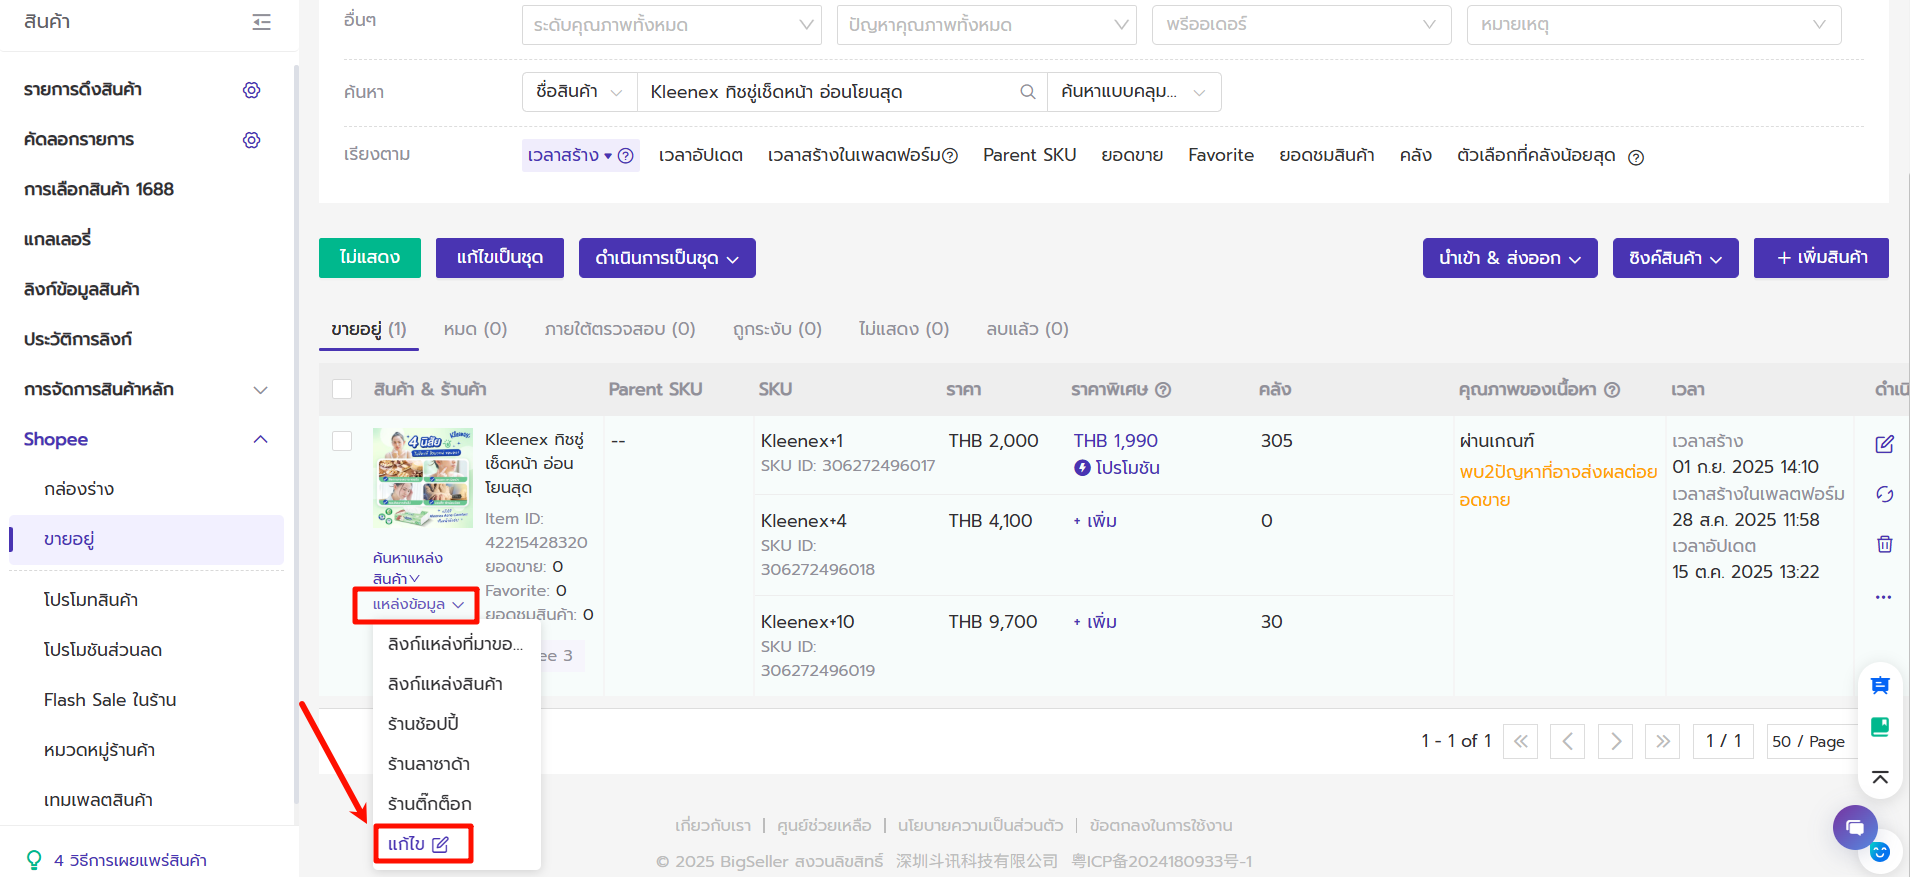Image resolution: width=1910 pixels, height=877 pixels.
Task: Open the 50 / Page size selector
Action: tap(1807, 741)
